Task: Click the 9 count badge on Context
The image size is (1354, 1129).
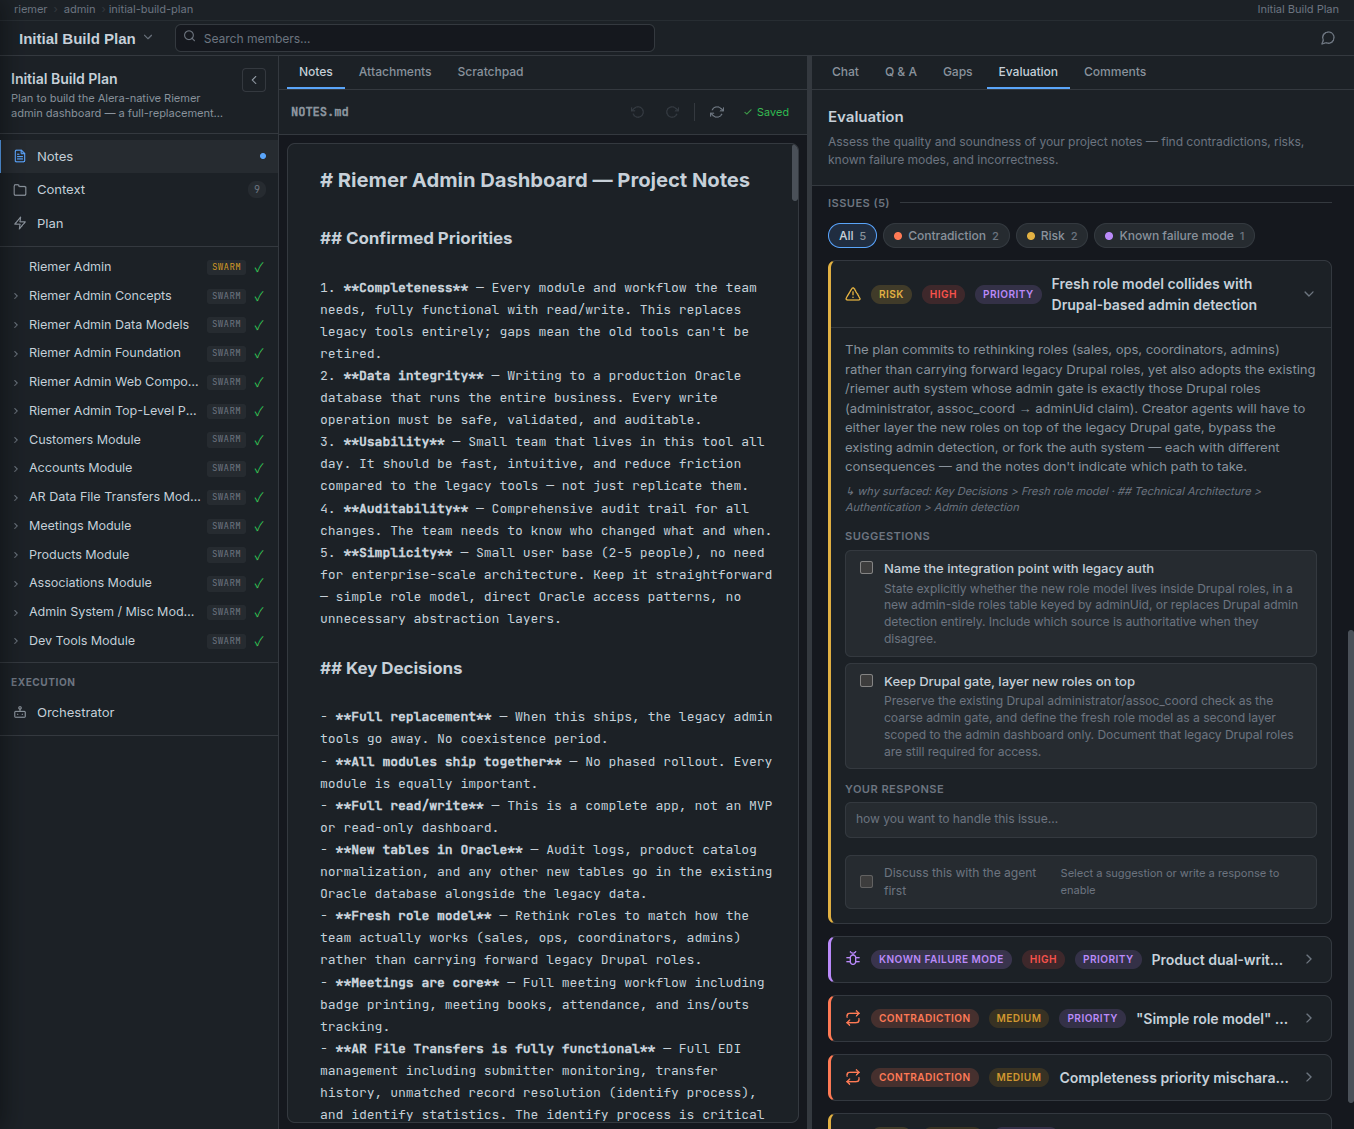Action: coord(257,189)
